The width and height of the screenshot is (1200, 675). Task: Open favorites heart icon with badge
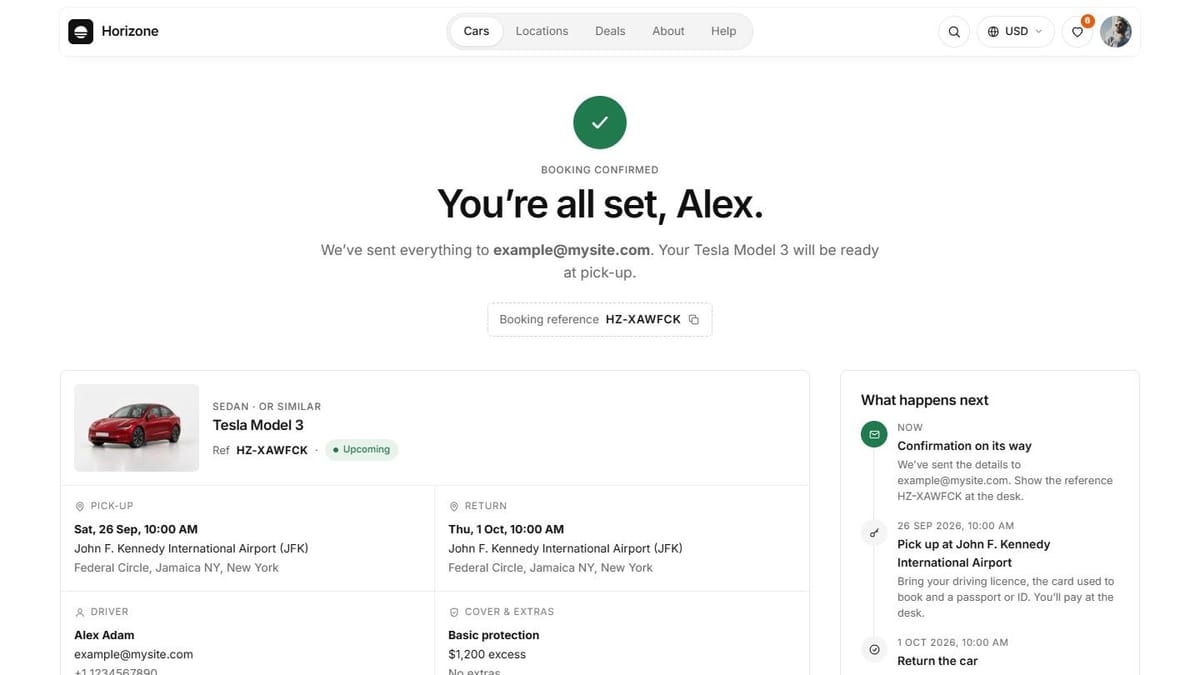(1077, 31)
